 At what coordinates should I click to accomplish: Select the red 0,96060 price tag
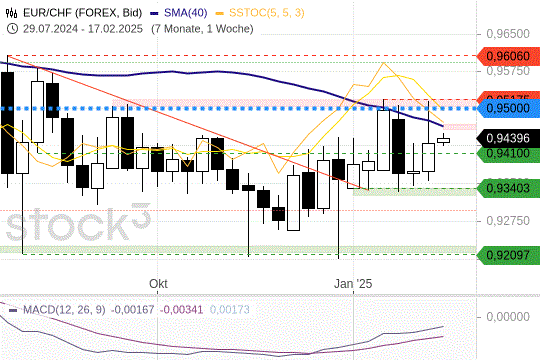508,56
